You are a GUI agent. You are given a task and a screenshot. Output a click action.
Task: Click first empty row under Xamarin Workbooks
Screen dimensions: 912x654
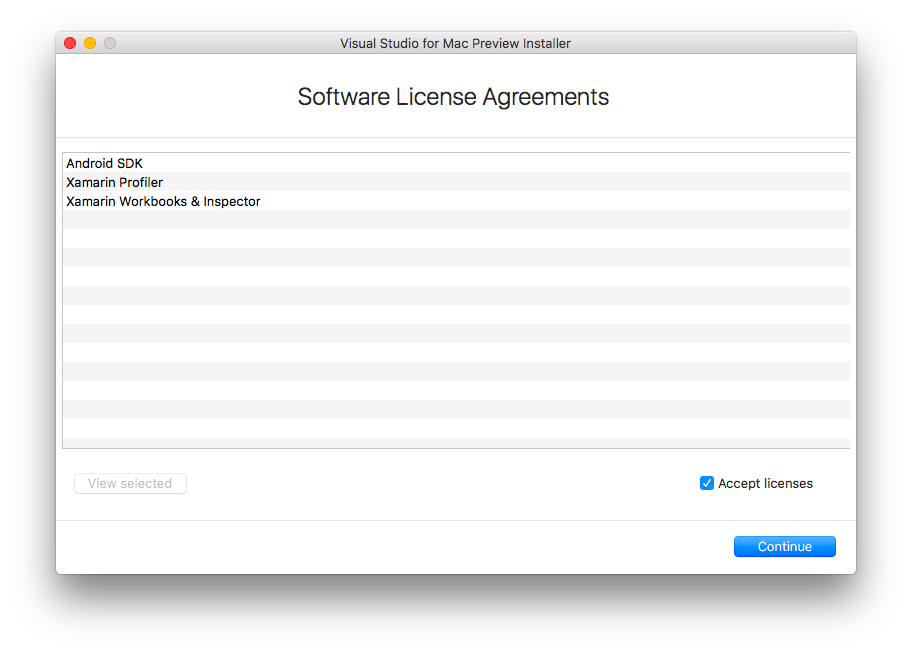point(456,220)
